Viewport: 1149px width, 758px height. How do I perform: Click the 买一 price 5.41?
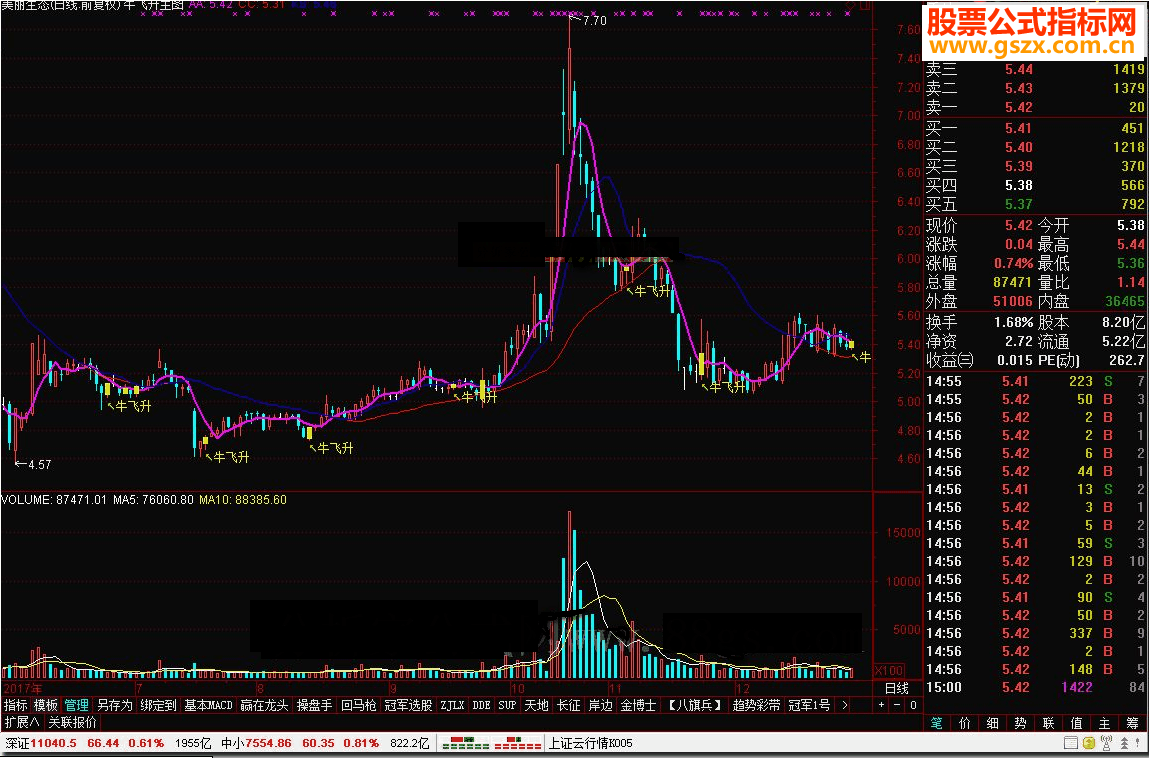[x=1019, y=128]
